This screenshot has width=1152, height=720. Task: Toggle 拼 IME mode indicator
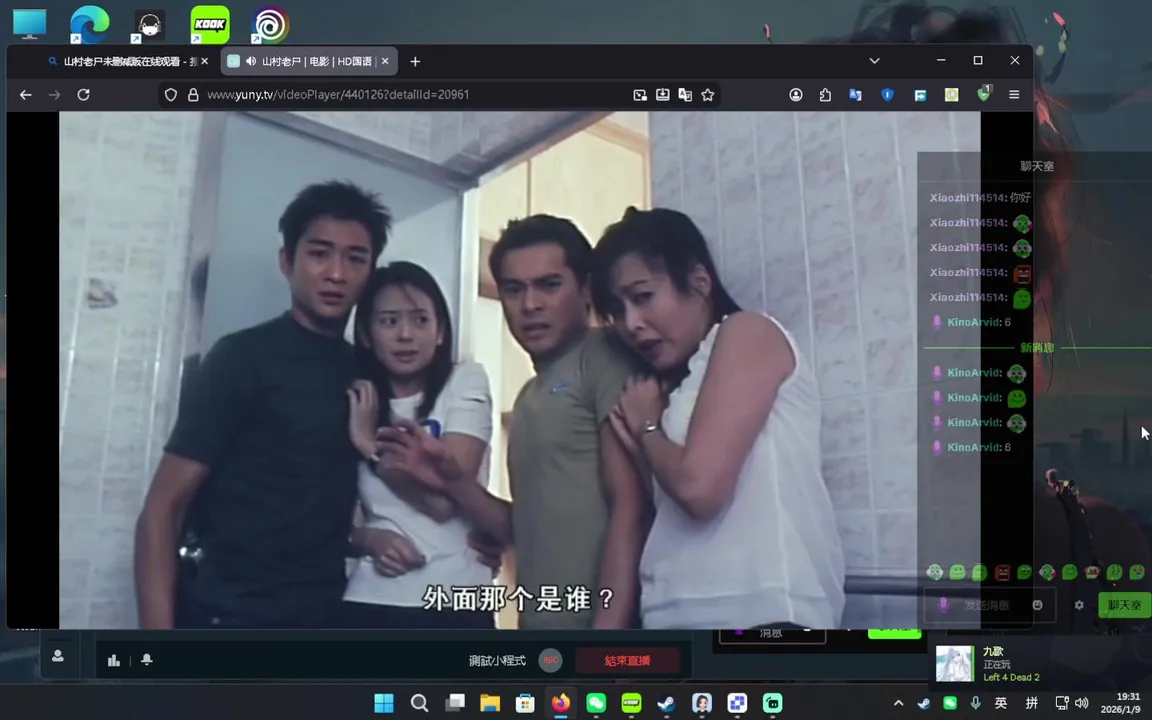1032,703
